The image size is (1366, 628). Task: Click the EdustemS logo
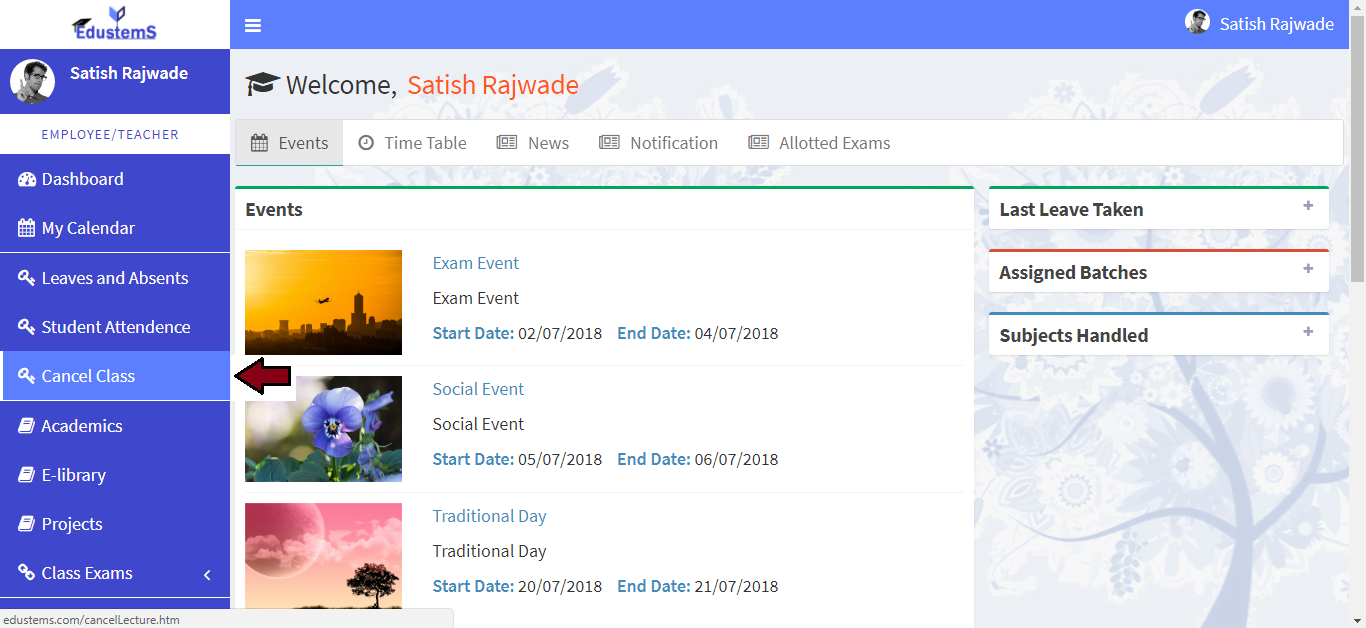pyautogui.click(x=114, y=24)
